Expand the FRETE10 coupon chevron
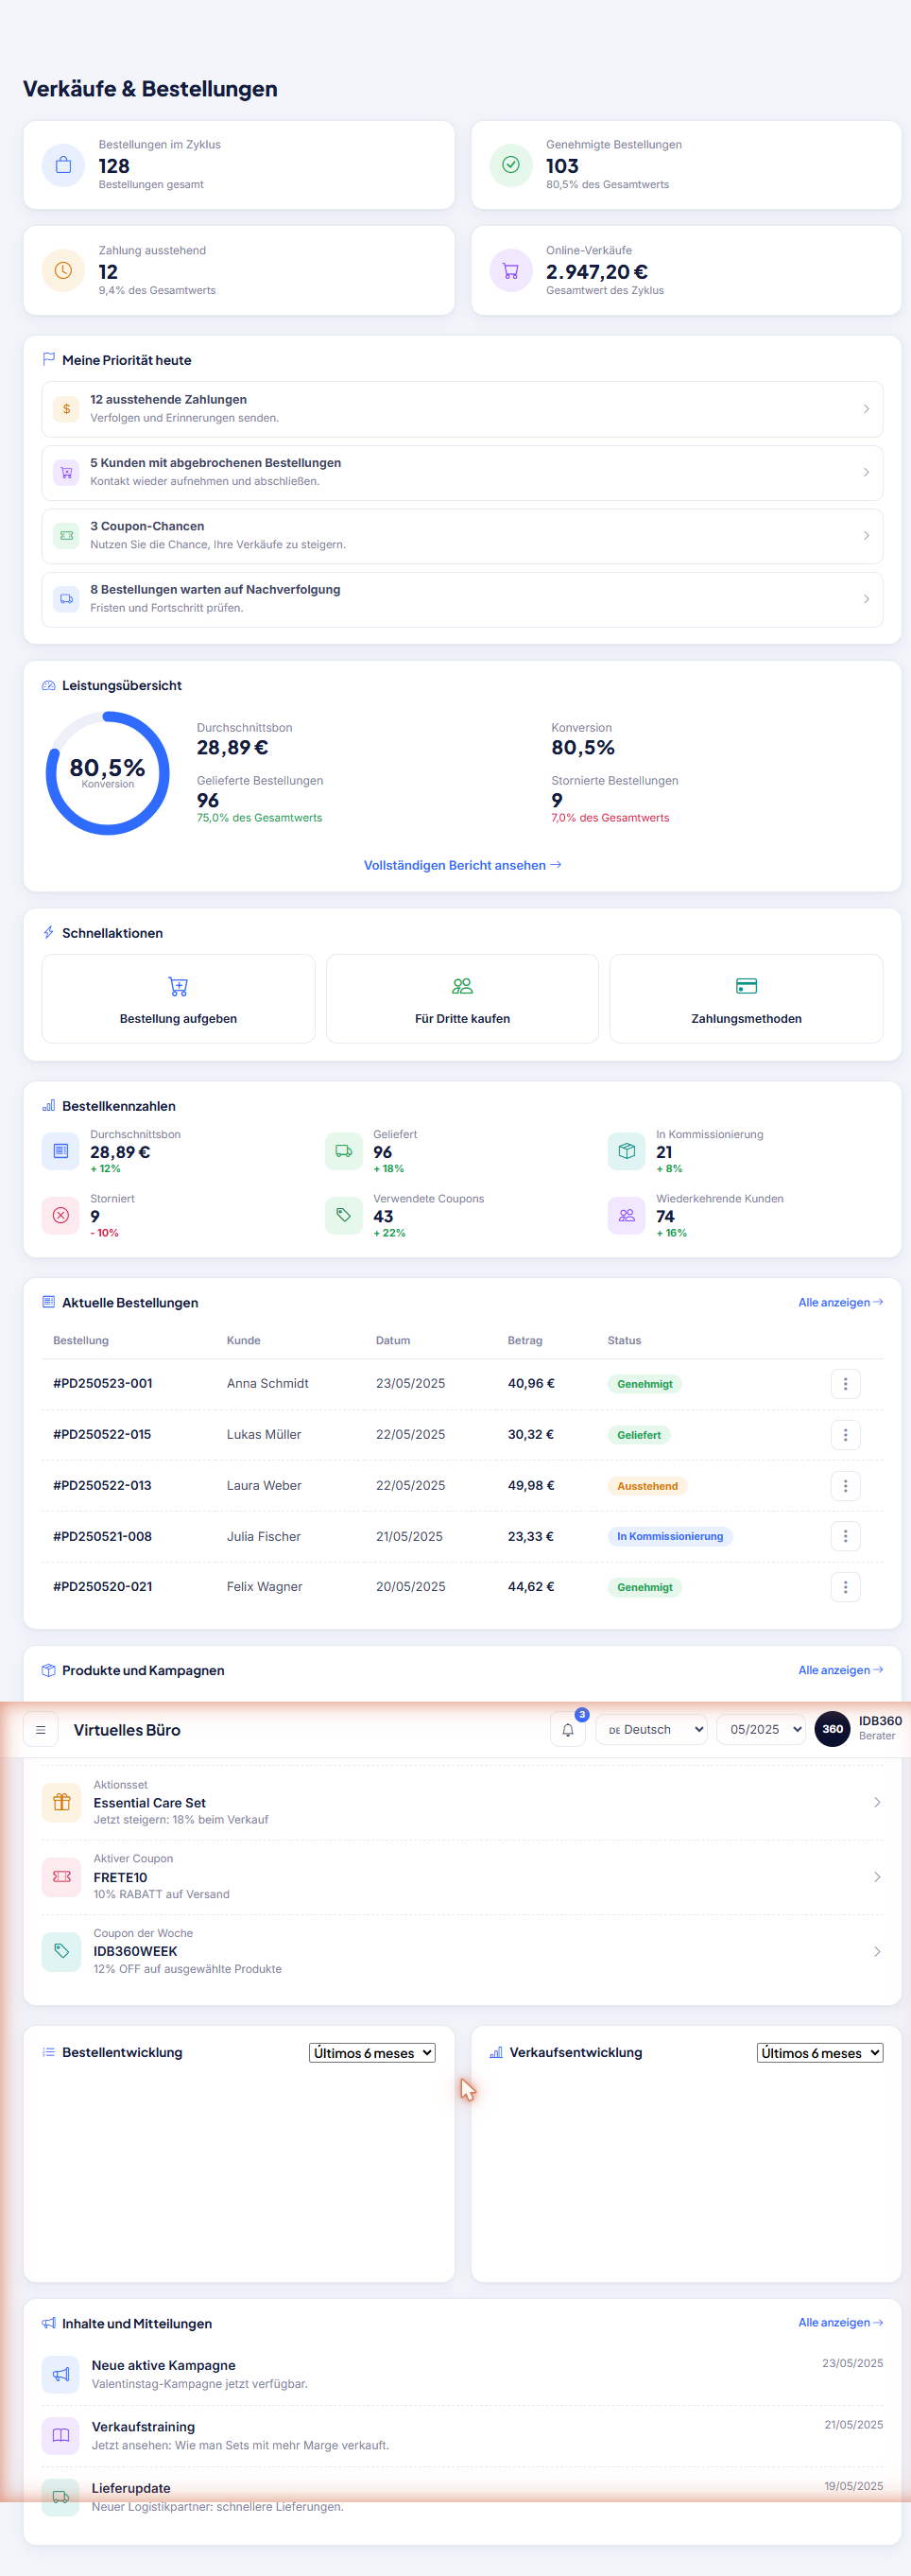Image resolution: width=911 pixels, height=2576 pixels. pos(877,1877)
